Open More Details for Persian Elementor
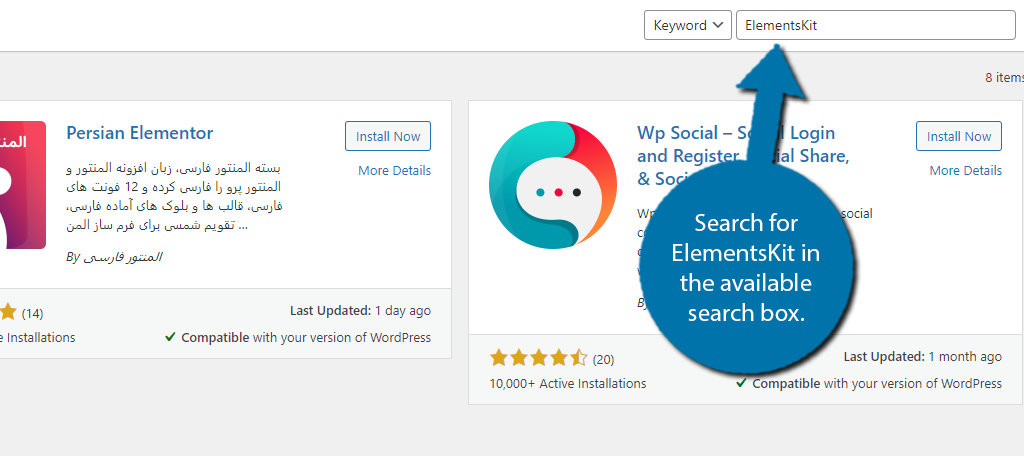Viewport: 1024px width, 456px height. [x=394, y=171]
